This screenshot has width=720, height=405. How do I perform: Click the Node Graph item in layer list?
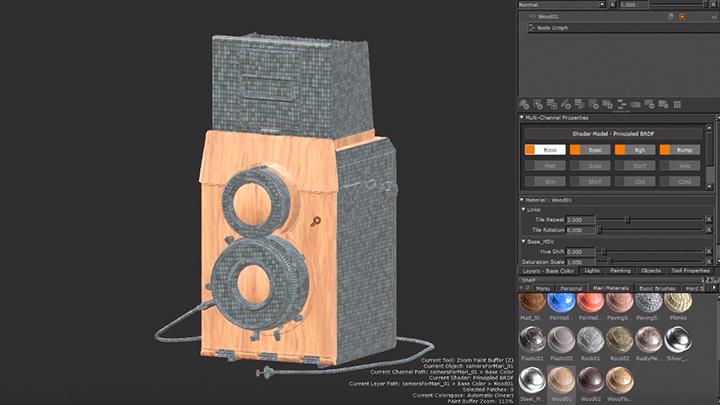click(552, 28)
